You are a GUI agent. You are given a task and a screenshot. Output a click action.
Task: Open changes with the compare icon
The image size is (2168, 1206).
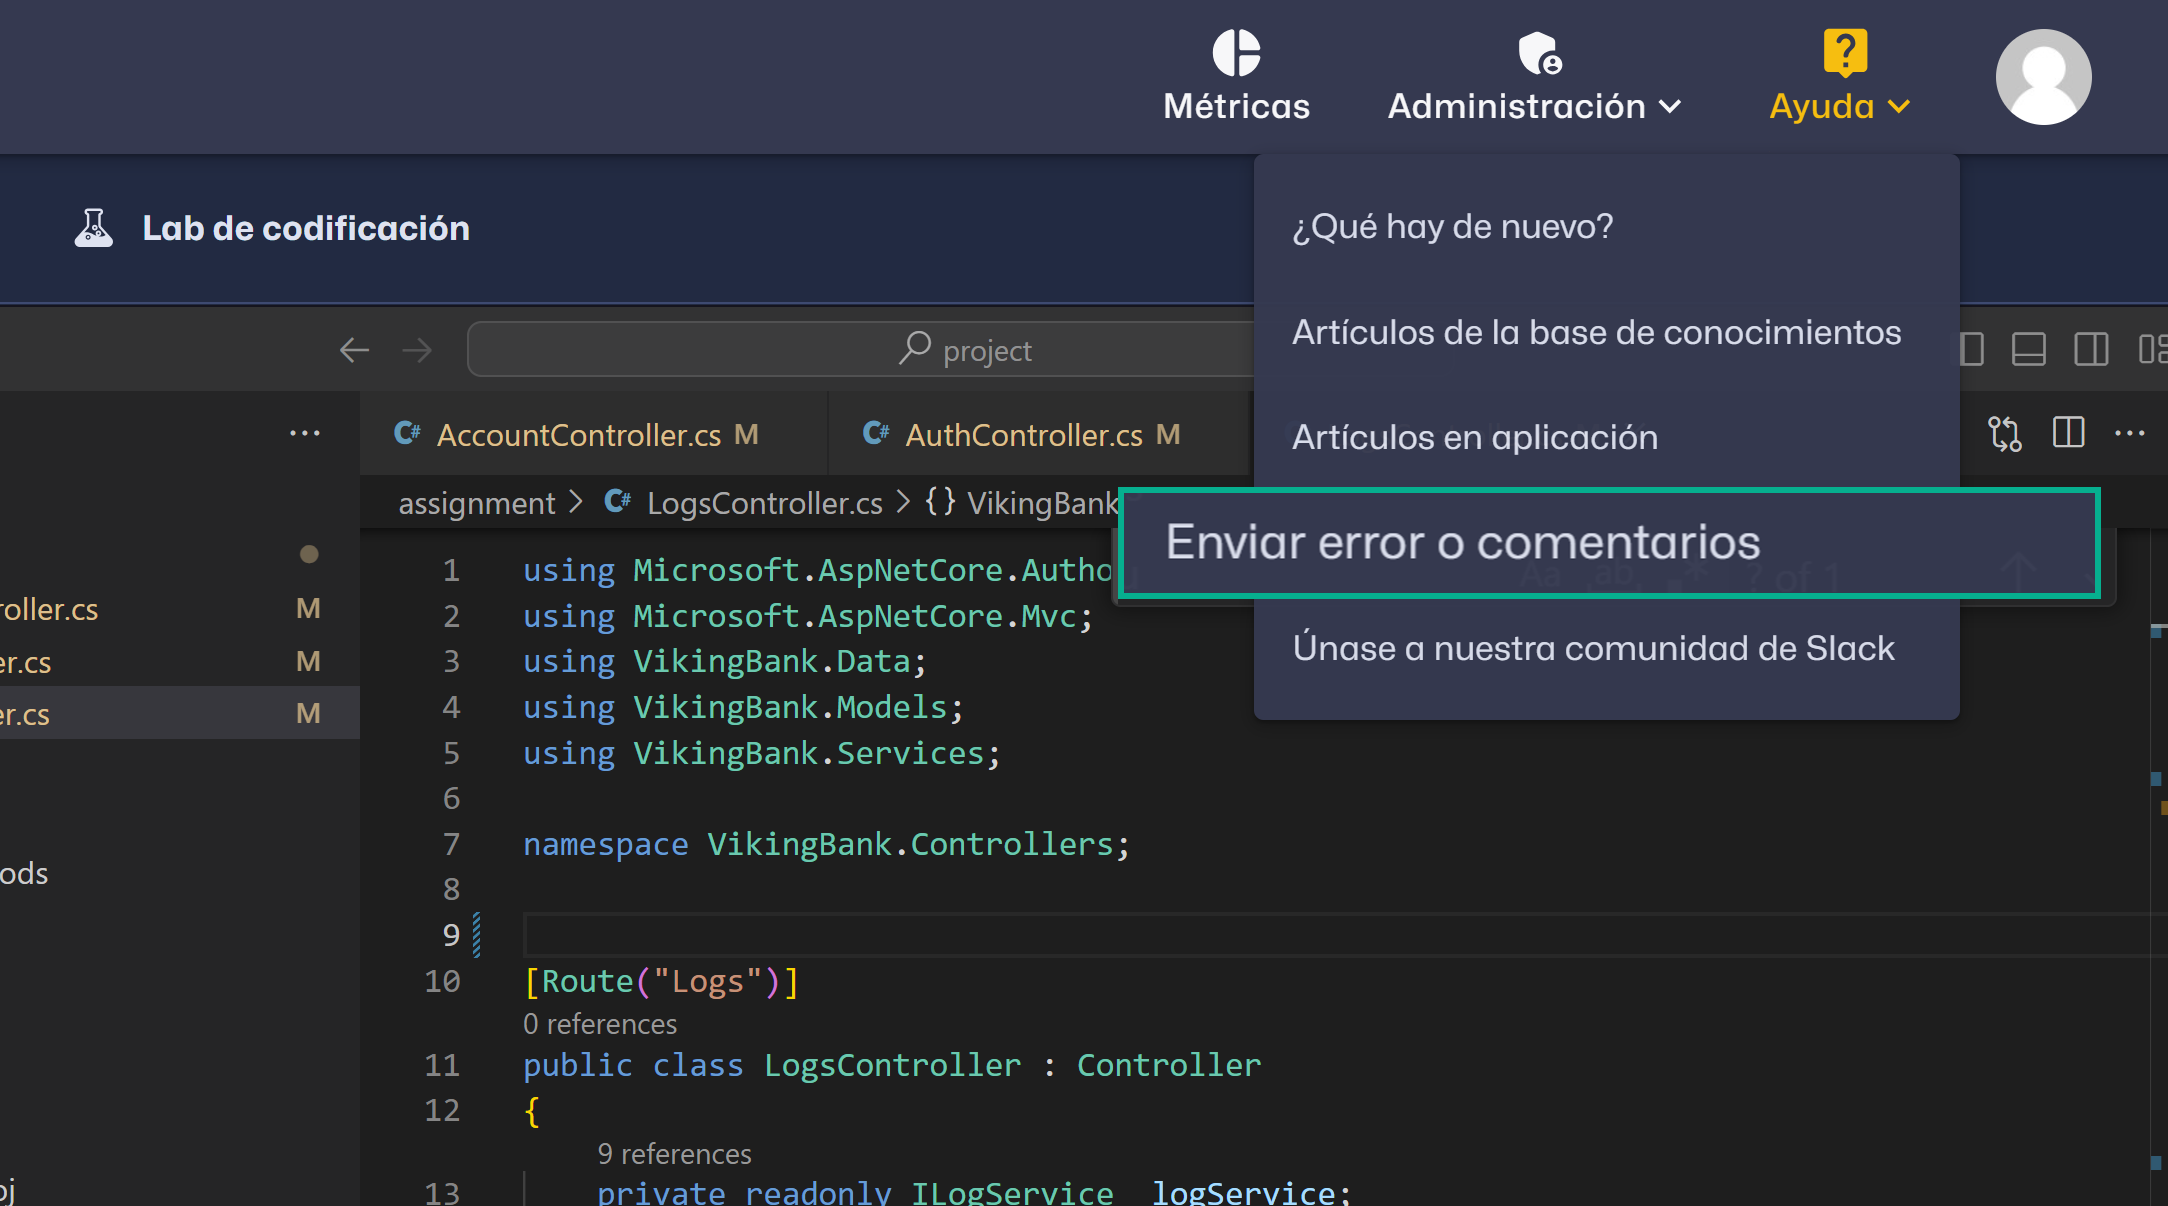coord(2005,433)
